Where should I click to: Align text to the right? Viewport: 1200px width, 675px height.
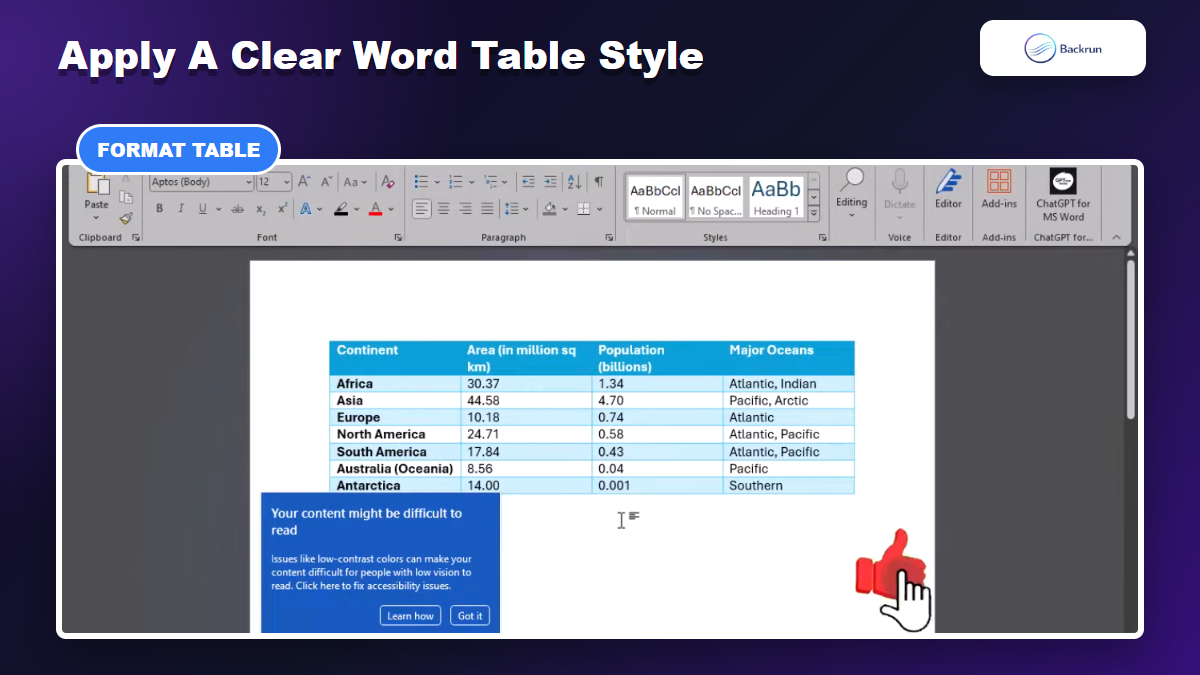(466, 209)
